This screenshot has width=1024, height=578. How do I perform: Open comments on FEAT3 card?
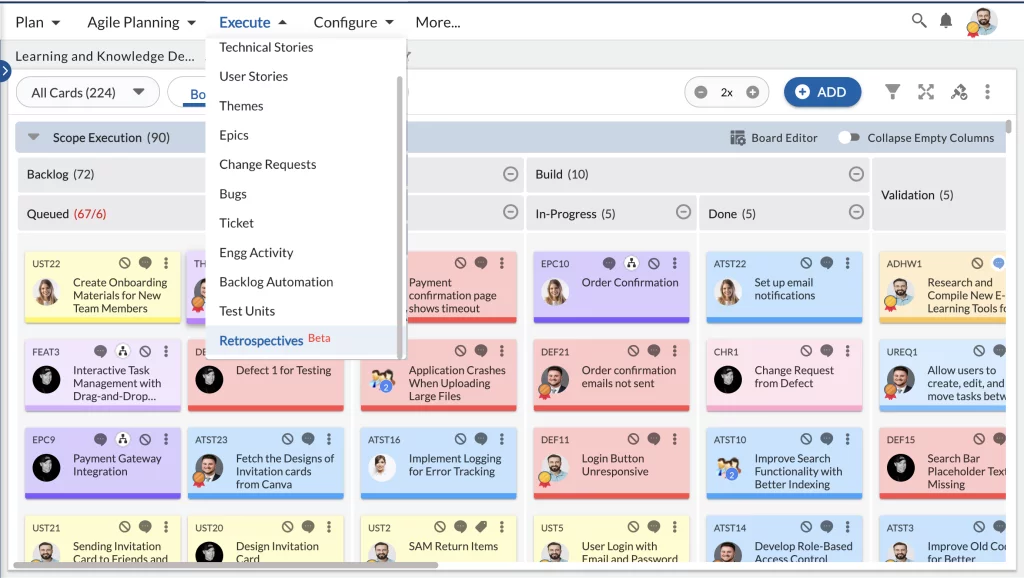coord(100,351)
